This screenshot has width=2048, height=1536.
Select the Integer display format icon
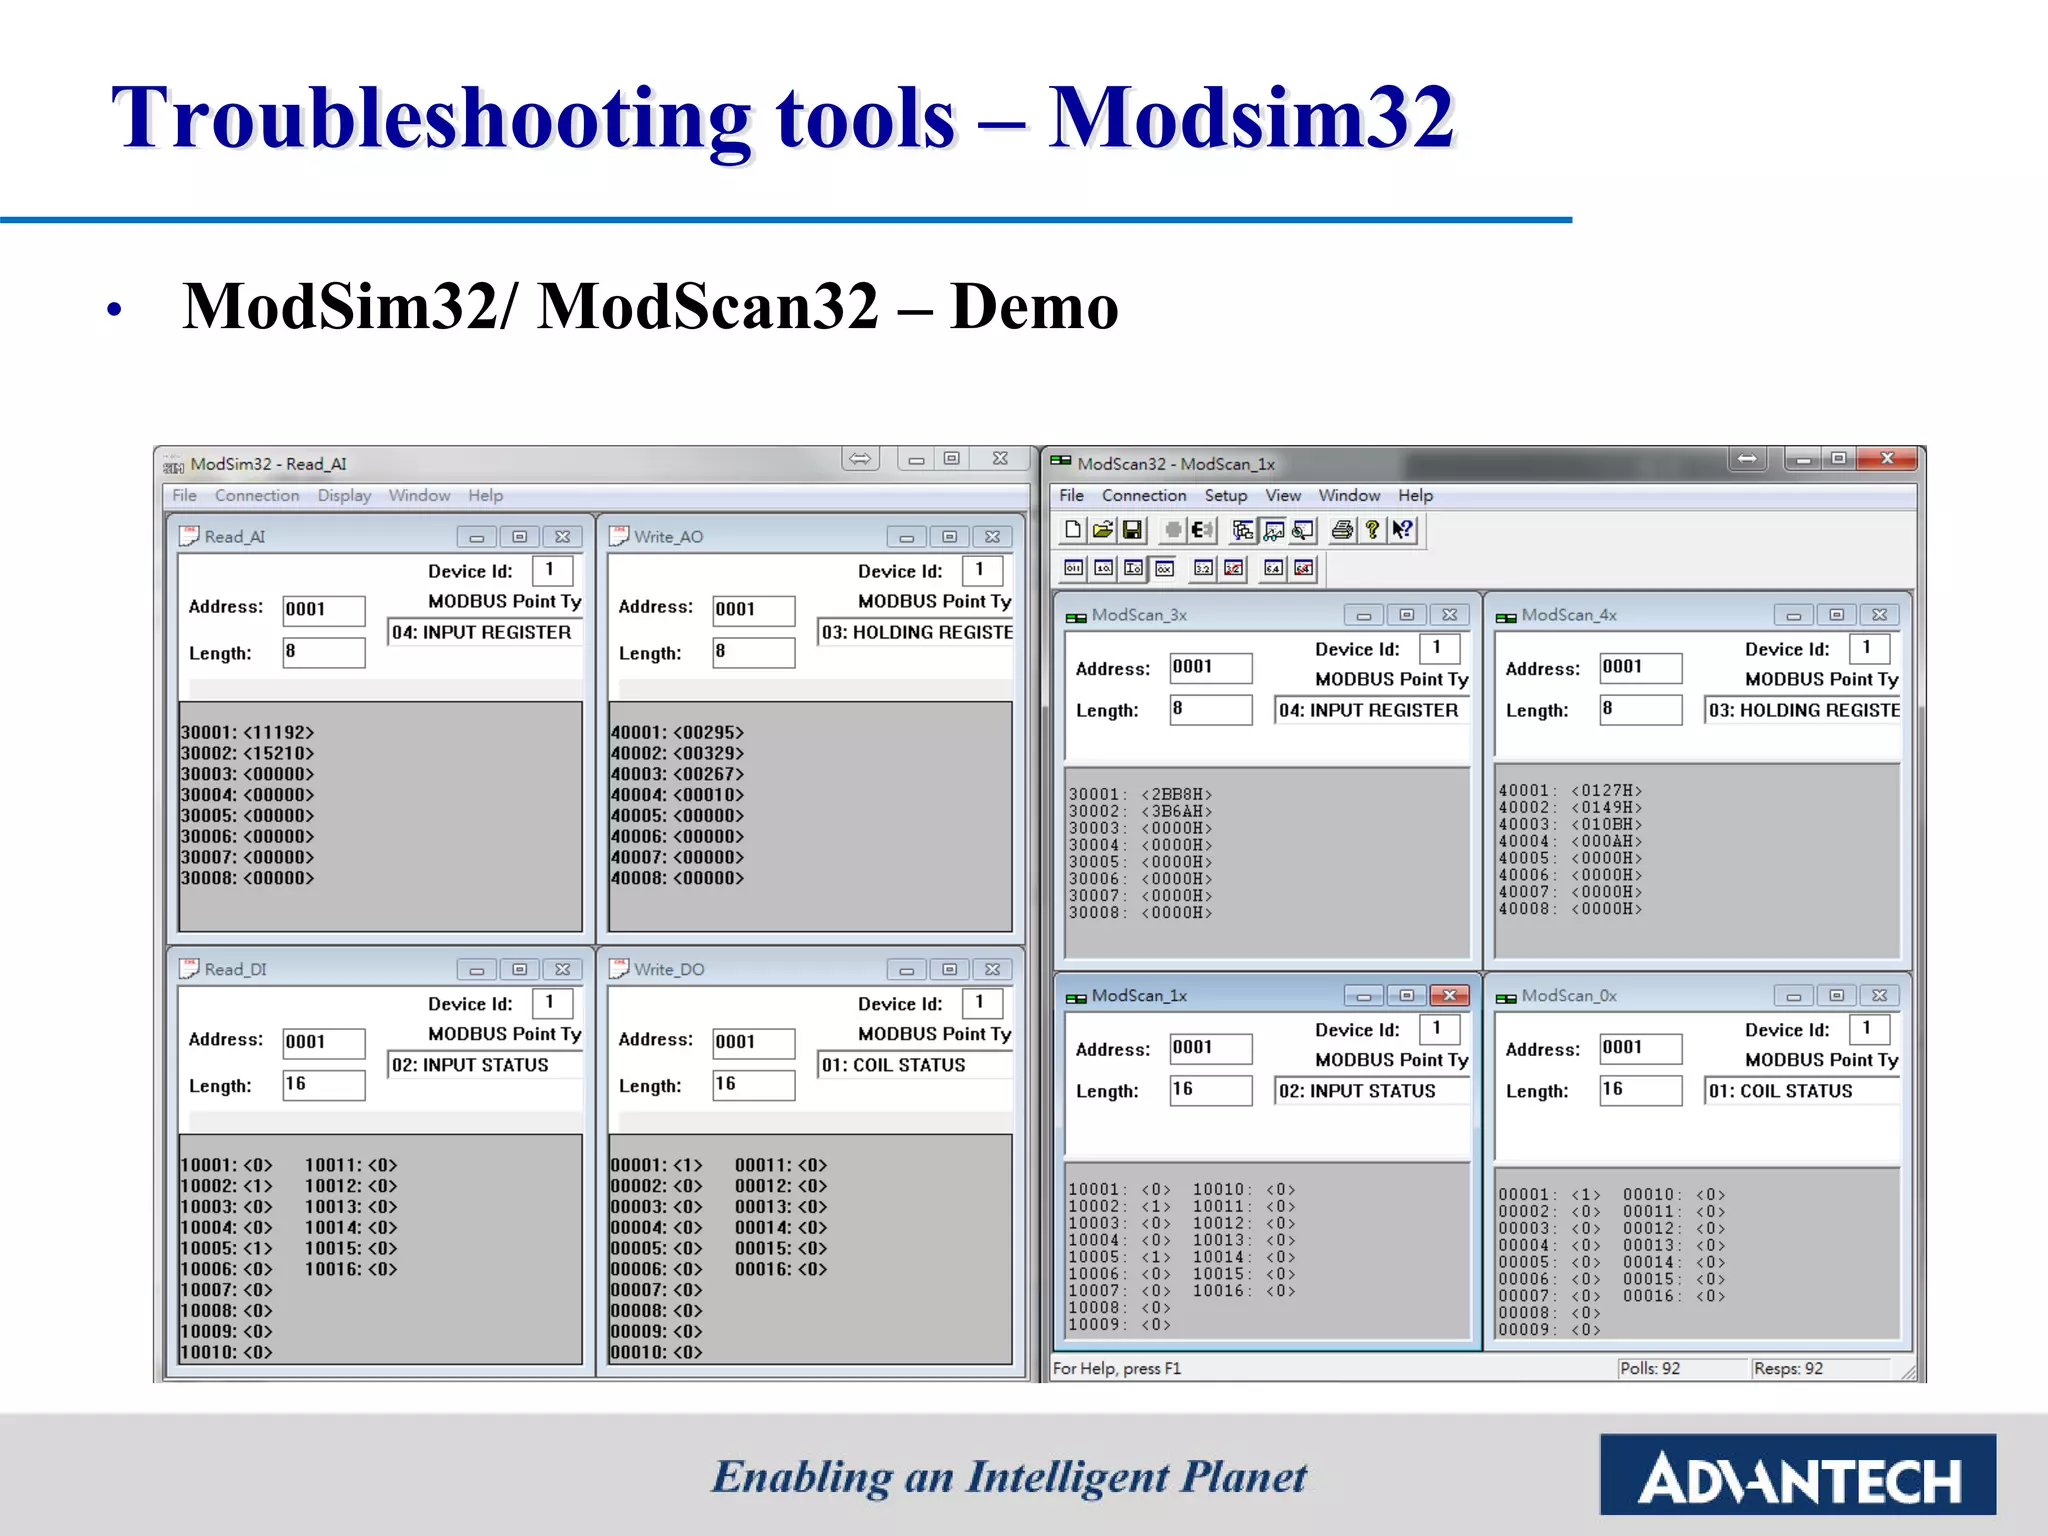(x=1133, y=568)
